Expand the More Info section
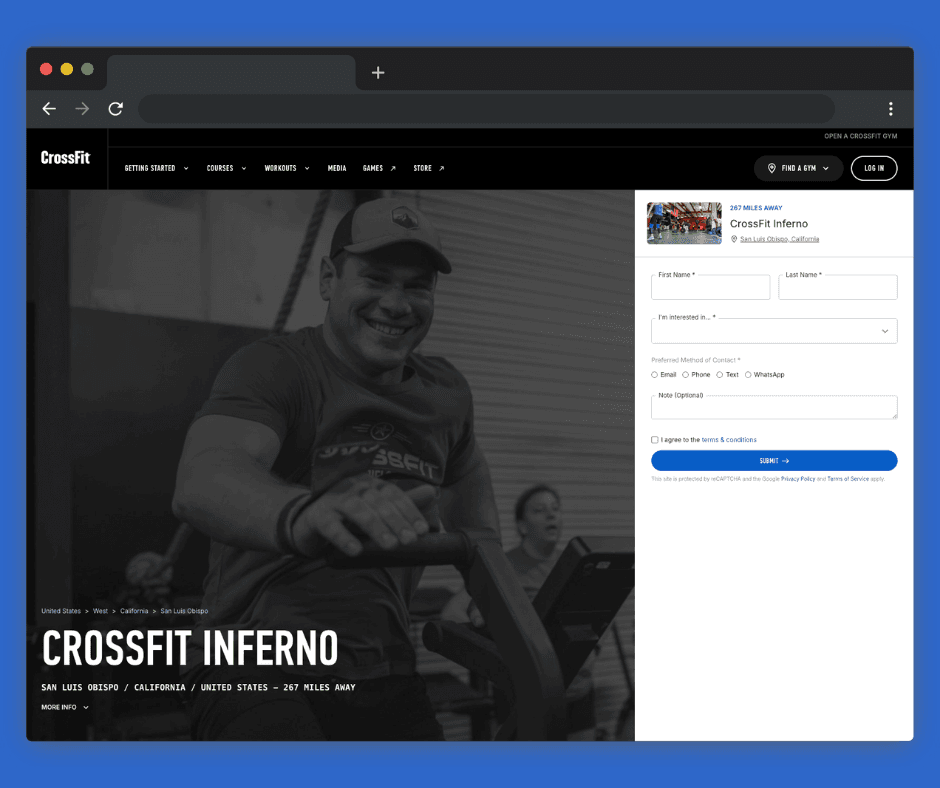The image size is (940, 788). tap(65, 707)
